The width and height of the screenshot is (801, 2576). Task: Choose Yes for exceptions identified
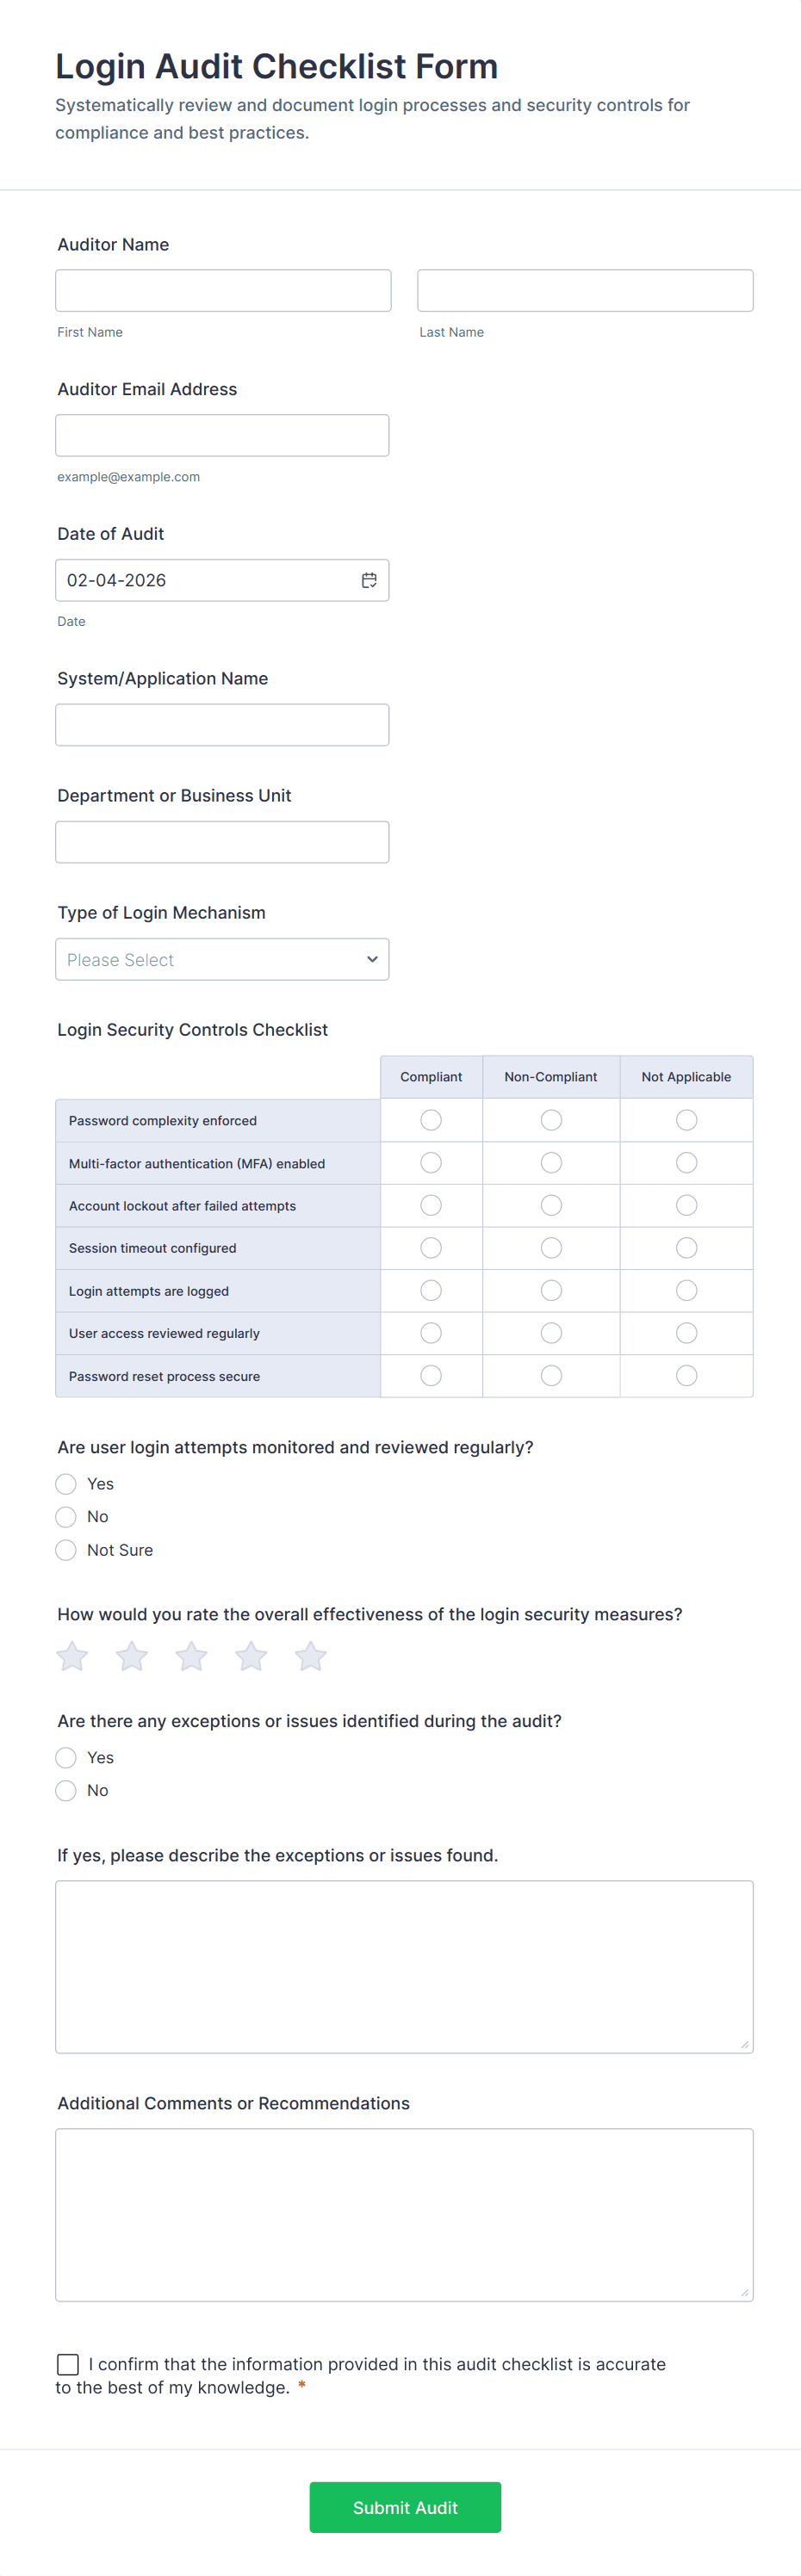[x=66, y=1757]
